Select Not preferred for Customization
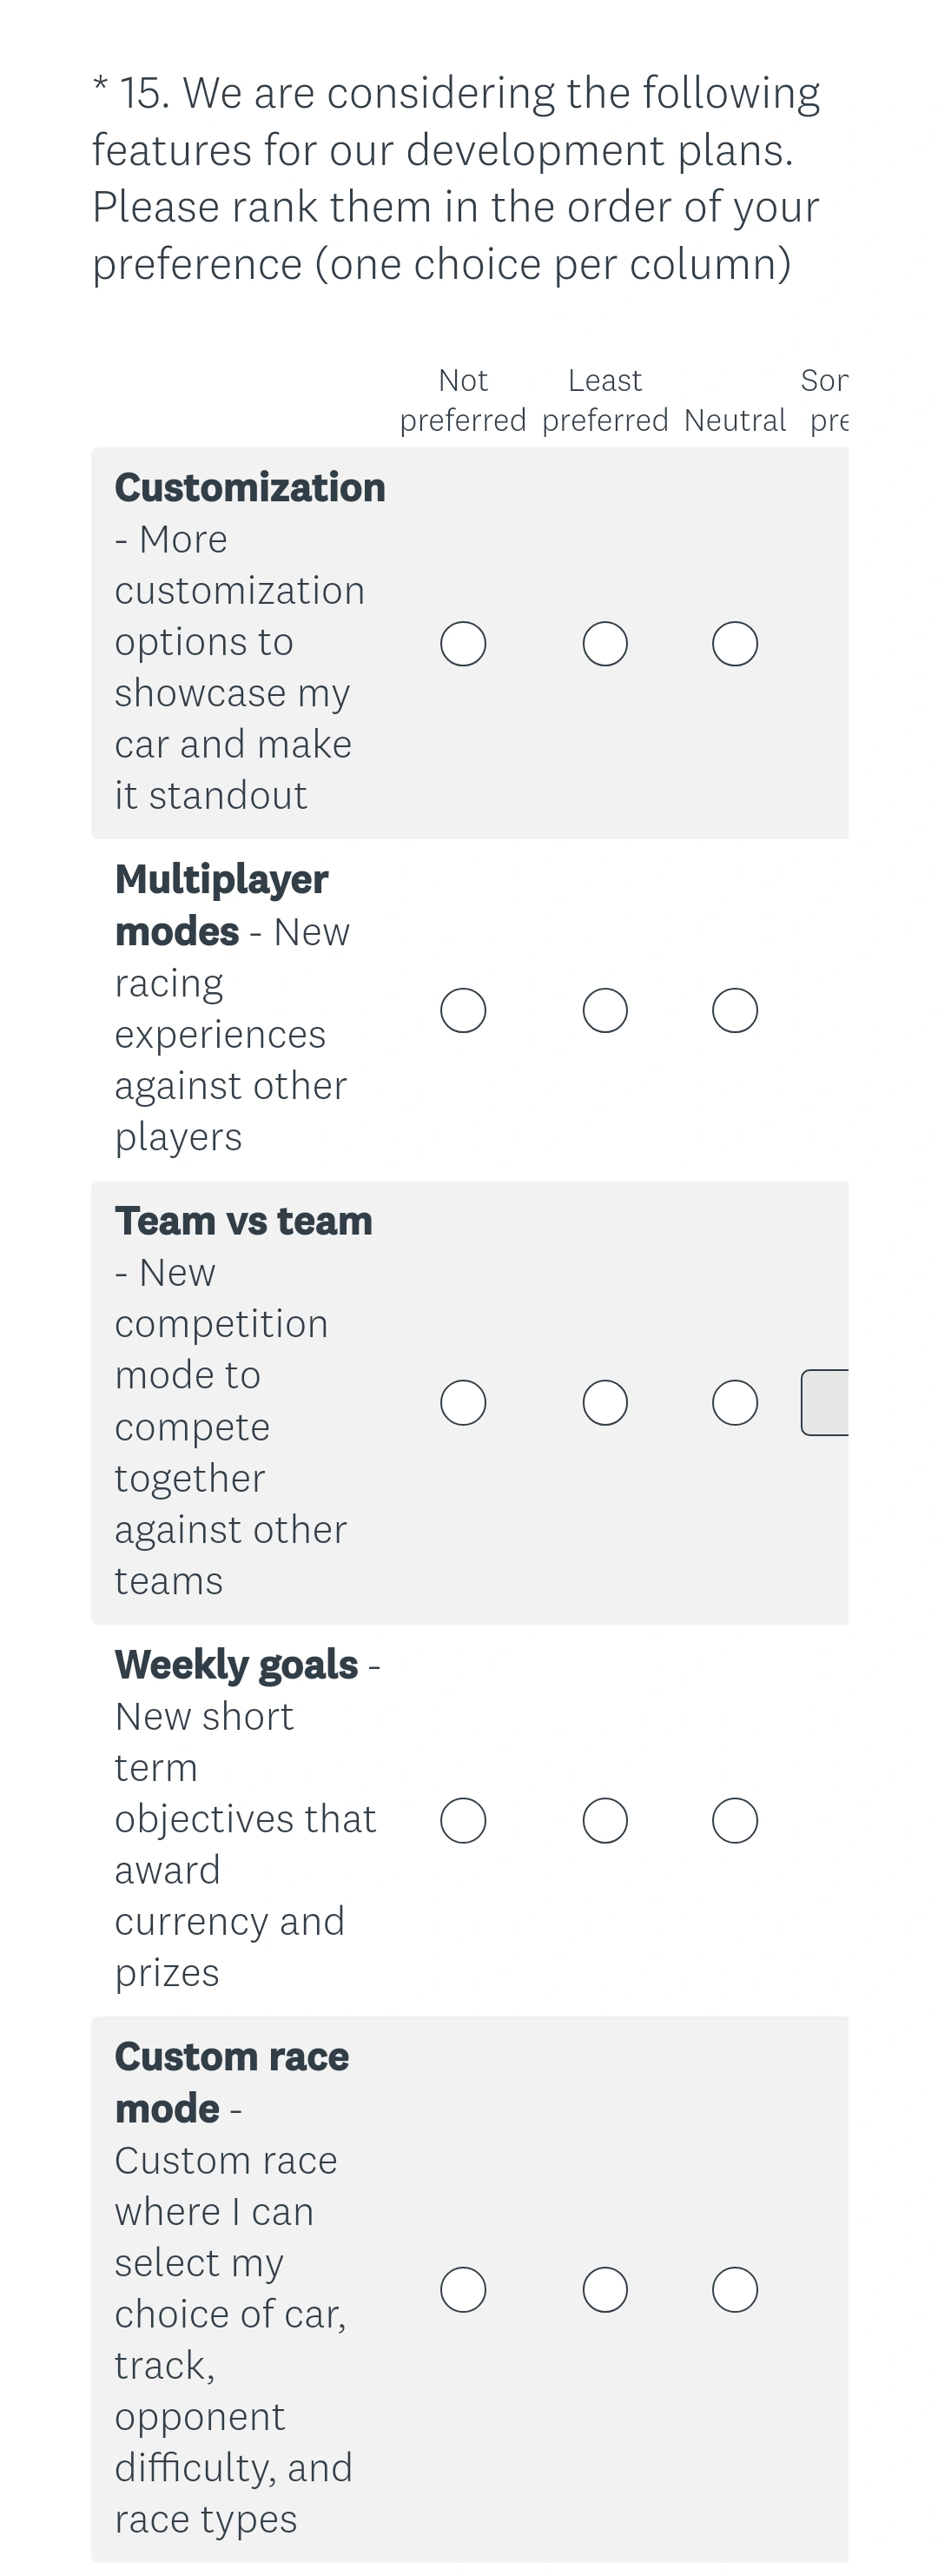The height and width of the screenshot is (2576, 938). pyautogui.click(x=463, y=643)
